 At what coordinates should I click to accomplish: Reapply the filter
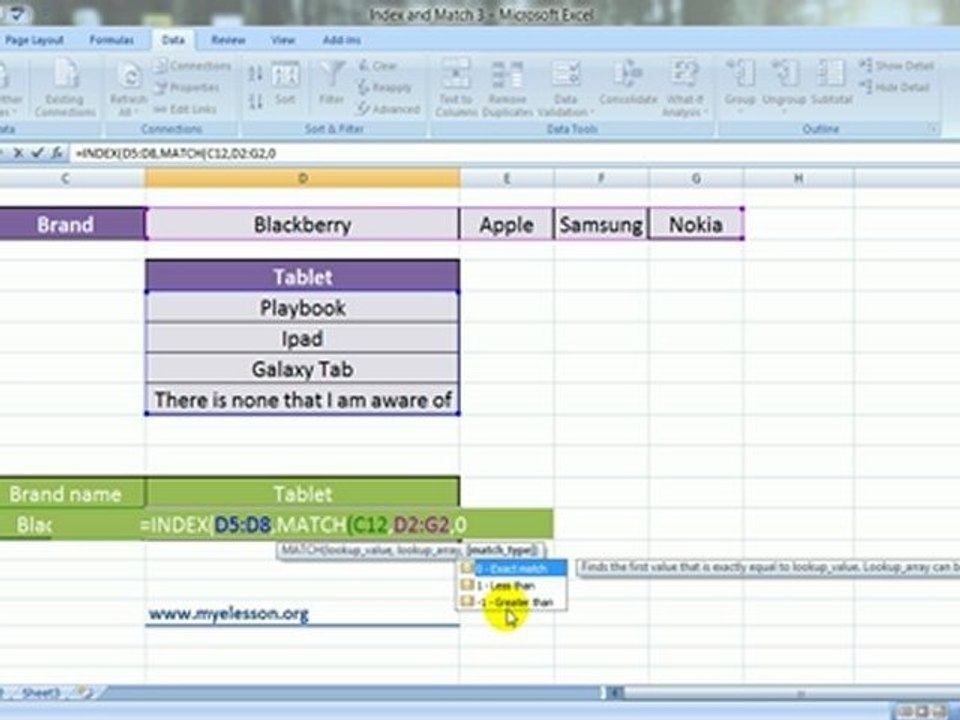[x=384, y=88]
